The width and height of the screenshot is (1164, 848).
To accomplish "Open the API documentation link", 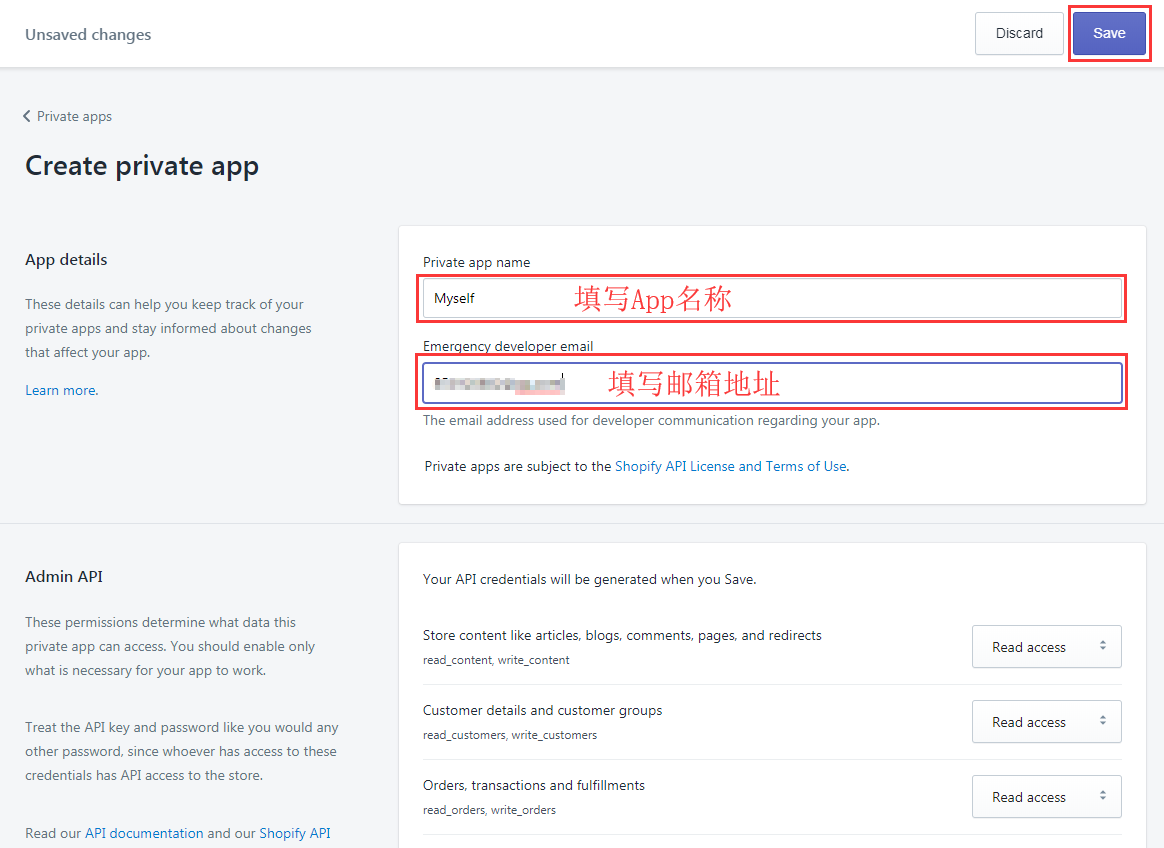I will [x=144, y=833].
